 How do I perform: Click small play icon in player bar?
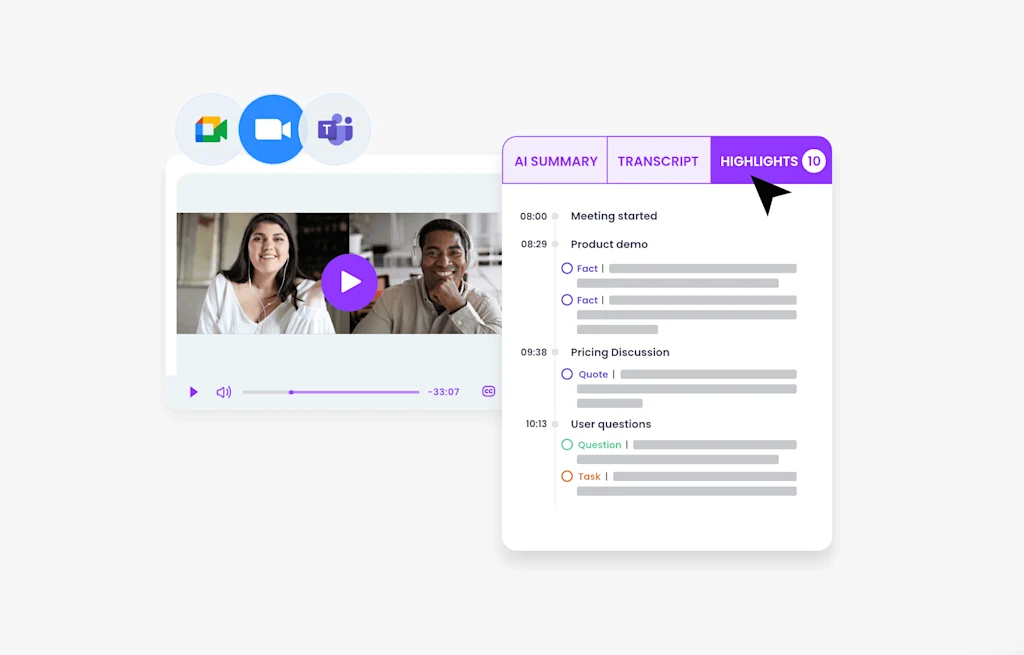(x=193, y=392)
